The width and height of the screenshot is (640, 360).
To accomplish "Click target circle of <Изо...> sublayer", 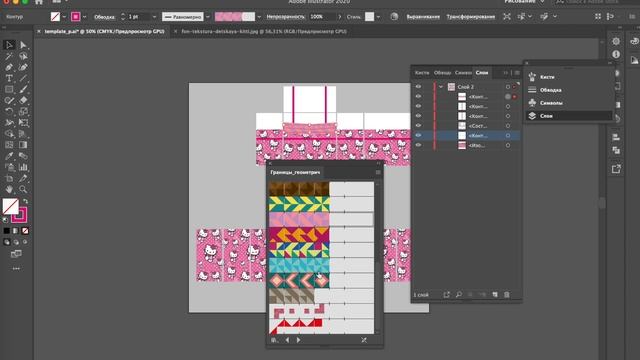I will [x=508, y=145].
